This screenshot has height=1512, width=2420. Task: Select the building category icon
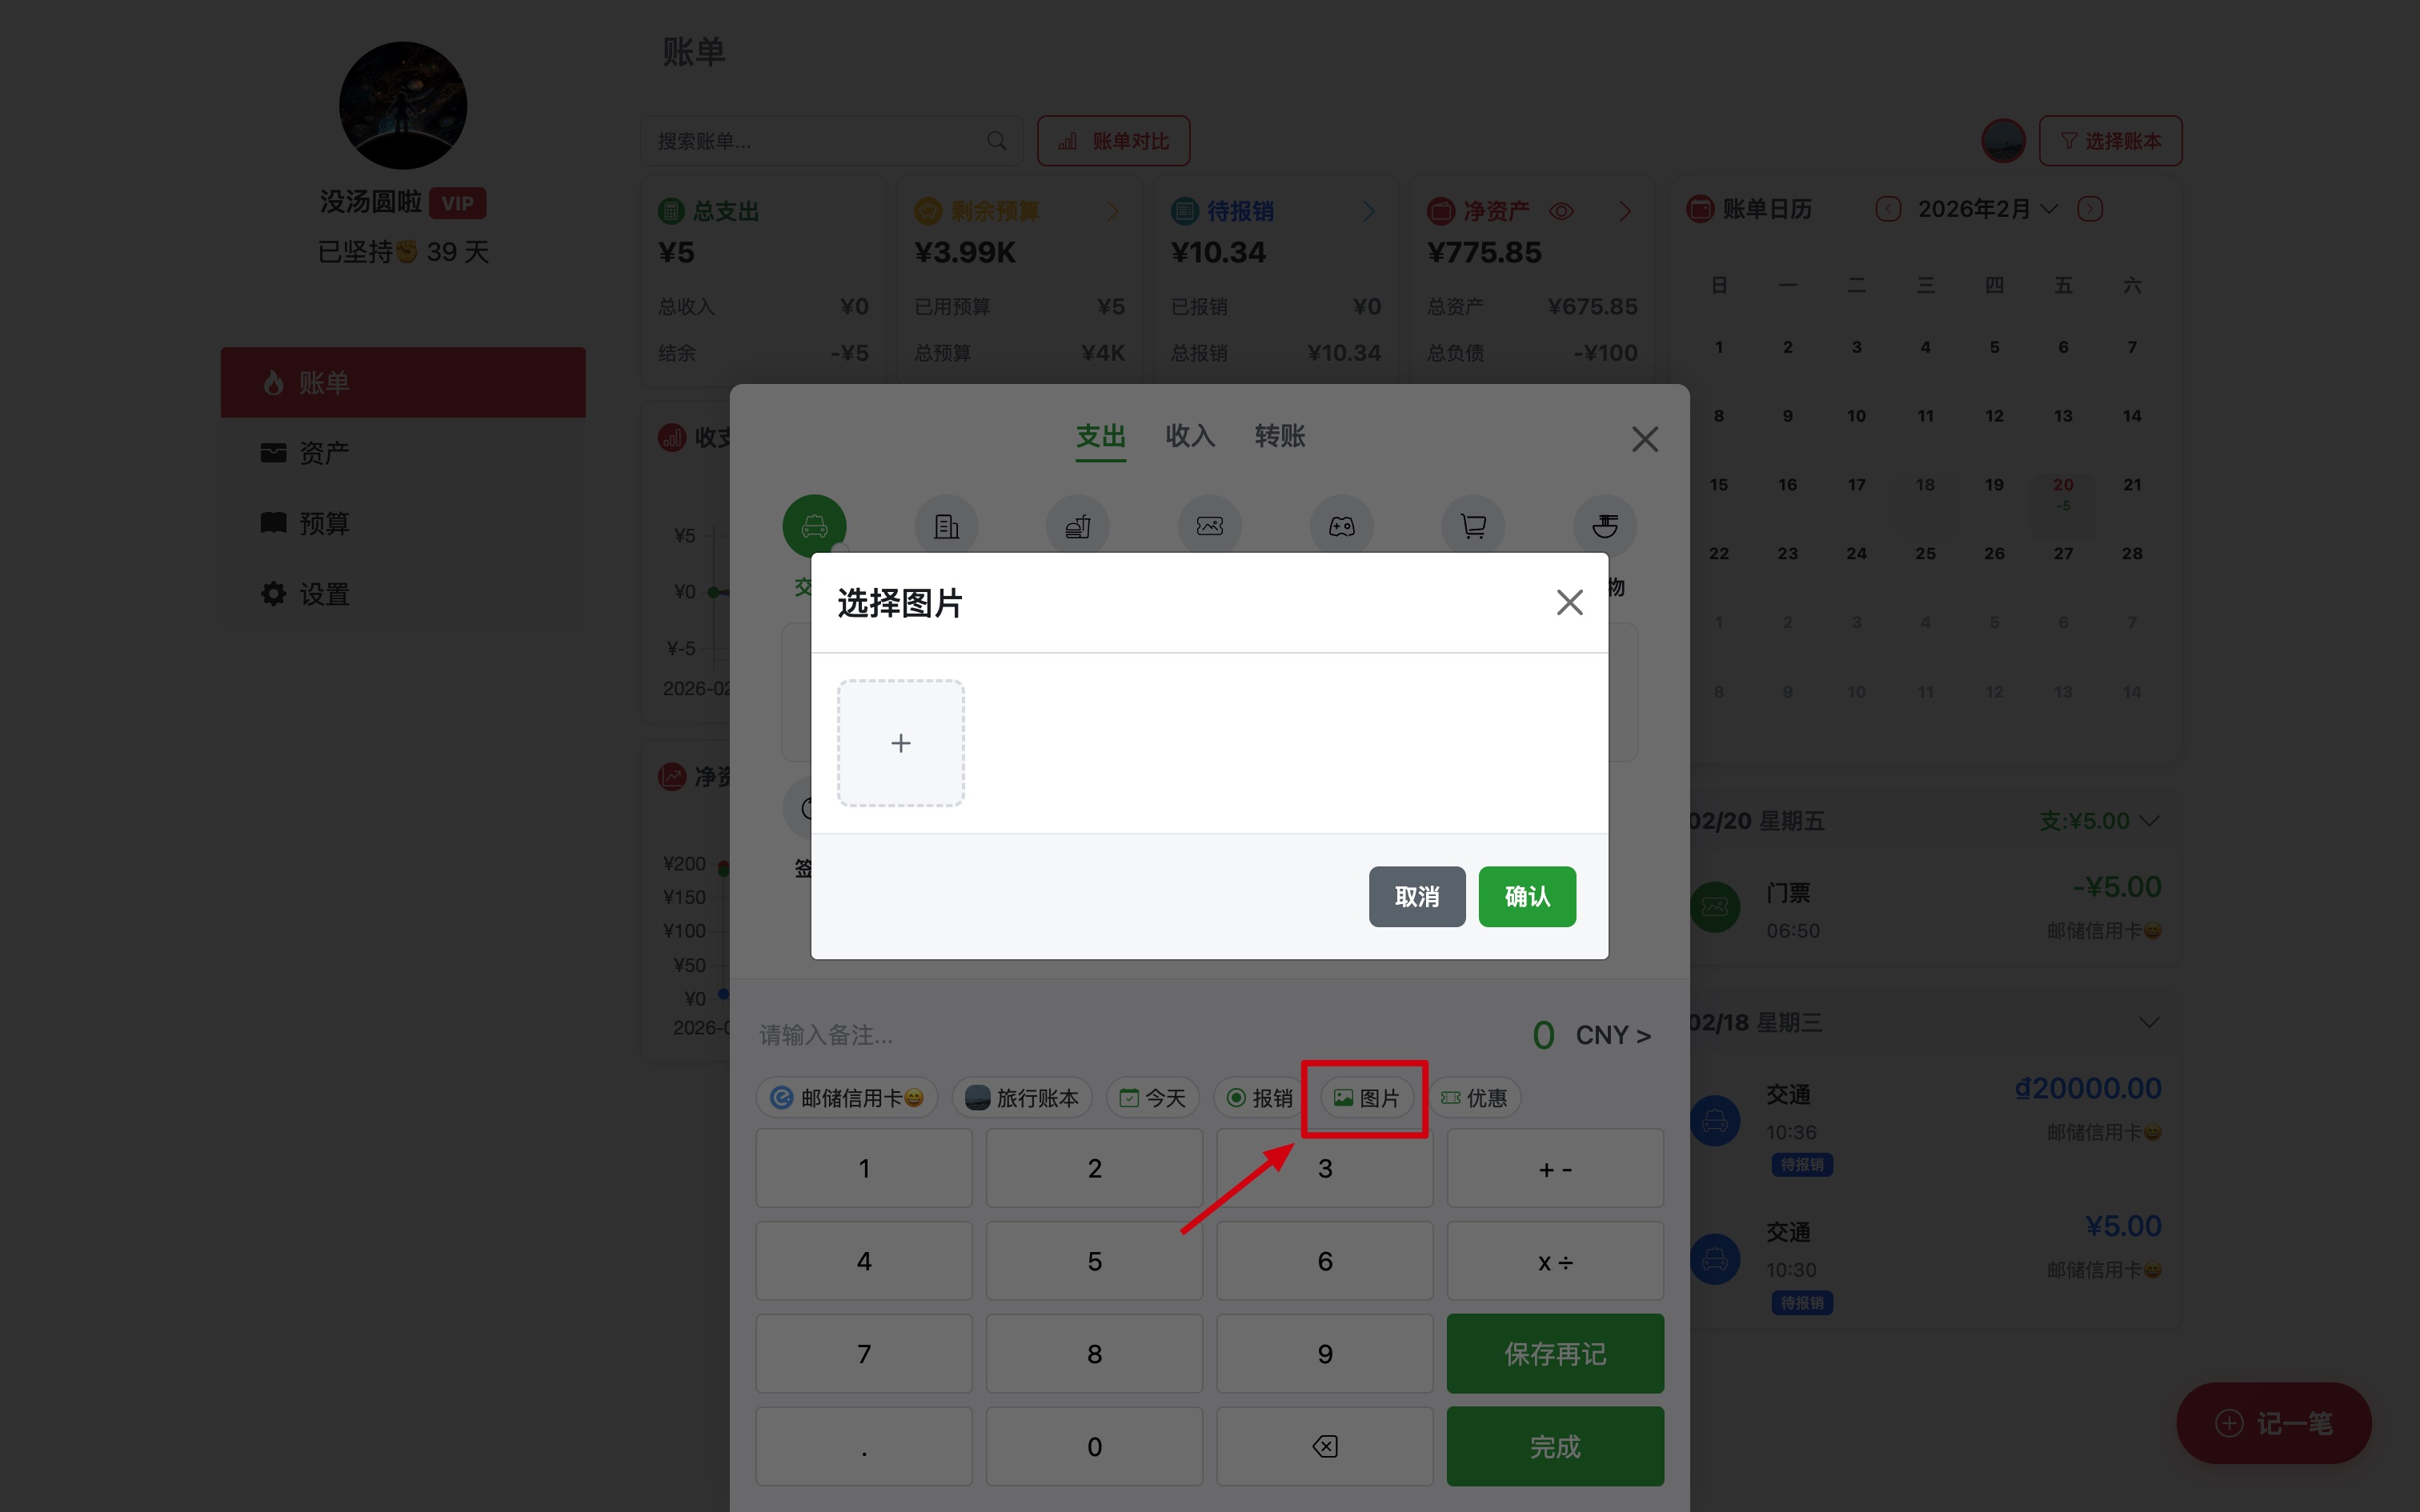pos(946,525)
